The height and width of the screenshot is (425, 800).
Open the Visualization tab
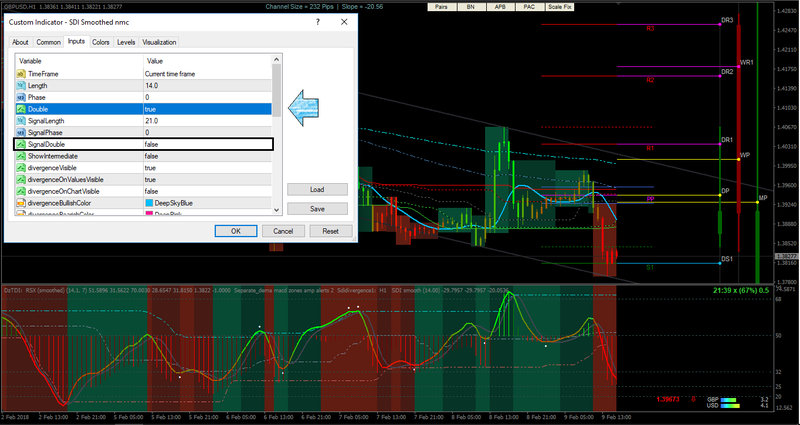[x=159, y=42]
